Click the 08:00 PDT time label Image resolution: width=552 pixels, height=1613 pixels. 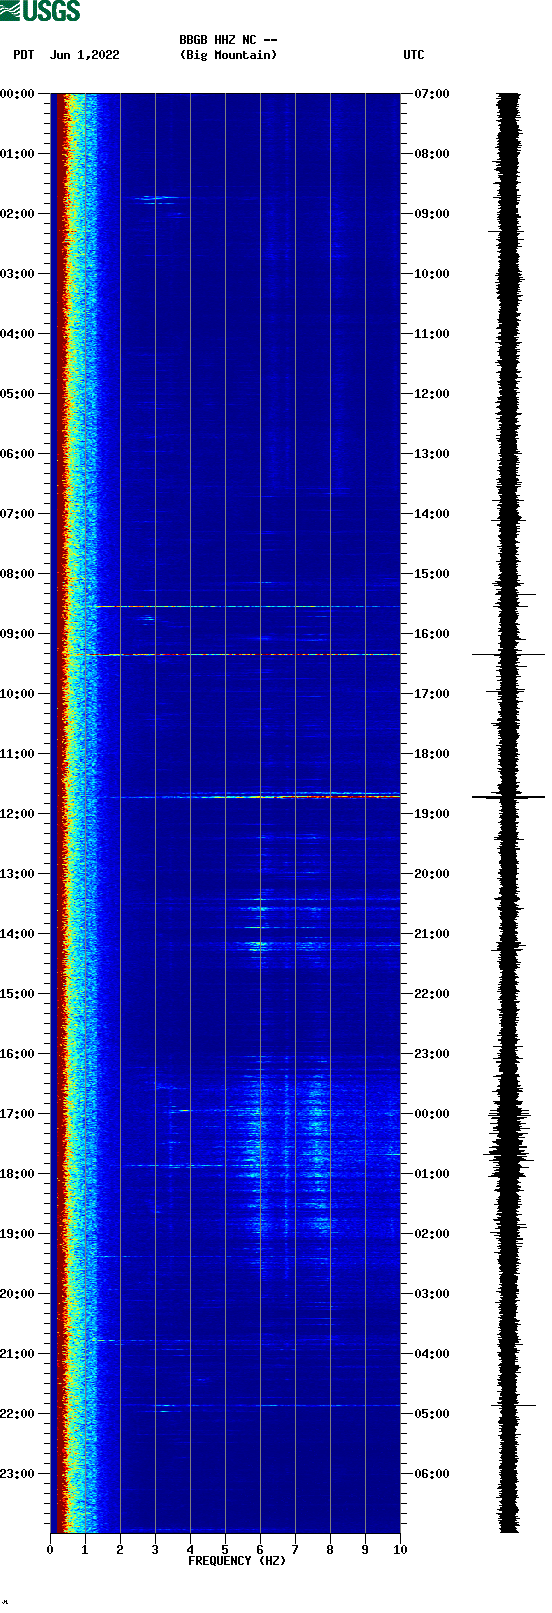pyautogui.click(x=18, y=574)
